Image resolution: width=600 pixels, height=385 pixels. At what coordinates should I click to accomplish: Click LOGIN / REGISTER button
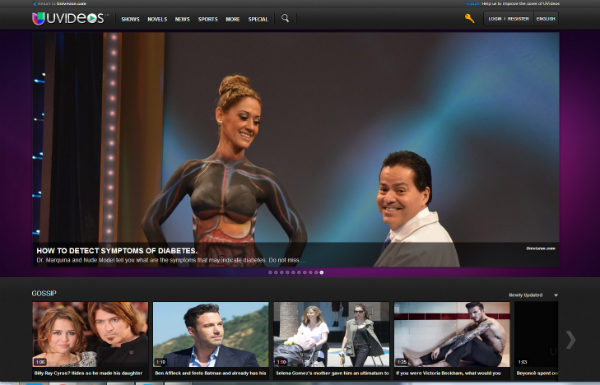coord(509,18)
